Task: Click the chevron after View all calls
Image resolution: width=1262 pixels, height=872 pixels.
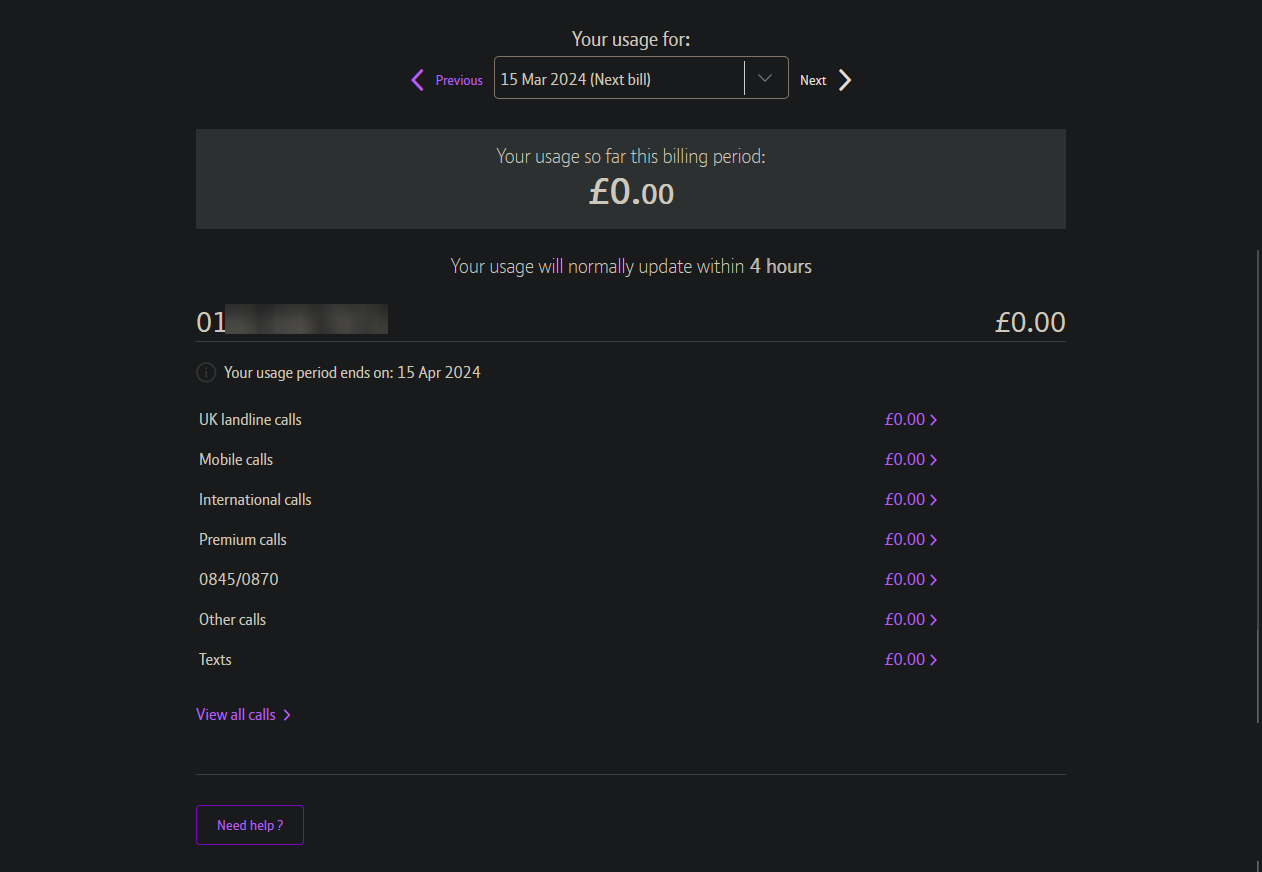Action: (287, 715)
